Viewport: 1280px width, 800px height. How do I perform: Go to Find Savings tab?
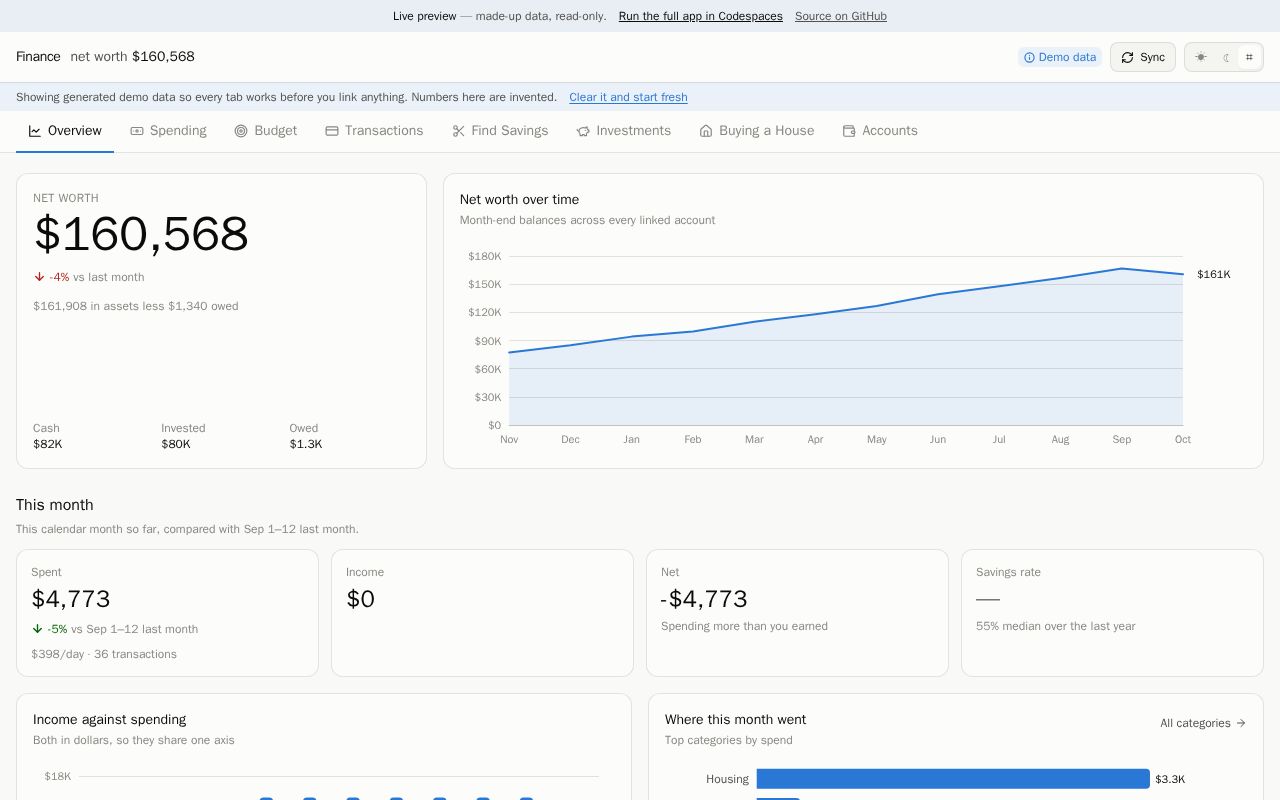[500, 131]
